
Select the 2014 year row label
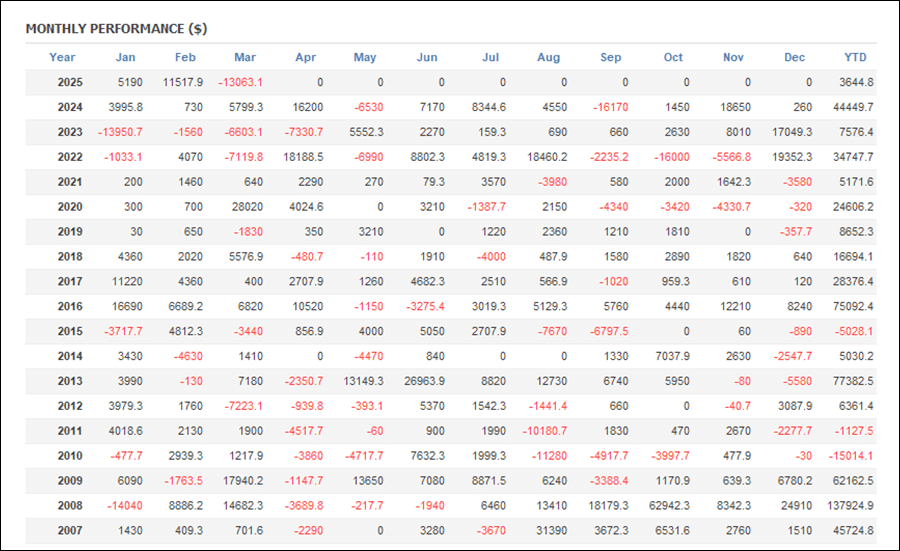pos(70,356)
